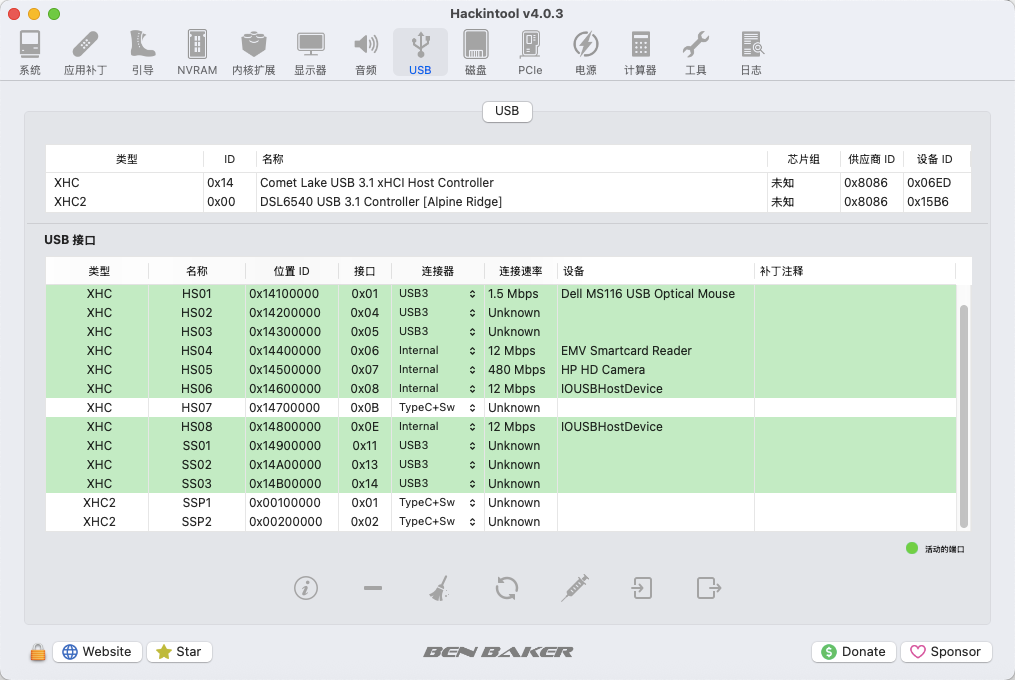
Task: Open HS01 connector type dropdown
Action: click(437, 293)
